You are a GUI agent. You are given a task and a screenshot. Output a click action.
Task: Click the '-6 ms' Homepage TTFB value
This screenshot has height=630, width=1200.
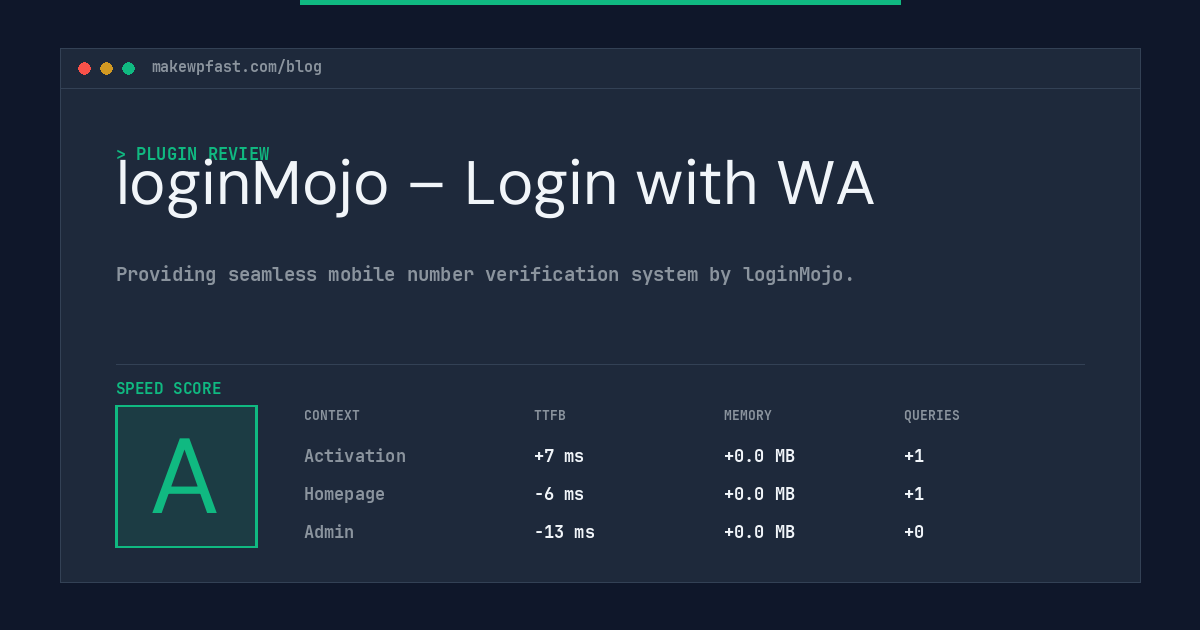click(559, 494)
